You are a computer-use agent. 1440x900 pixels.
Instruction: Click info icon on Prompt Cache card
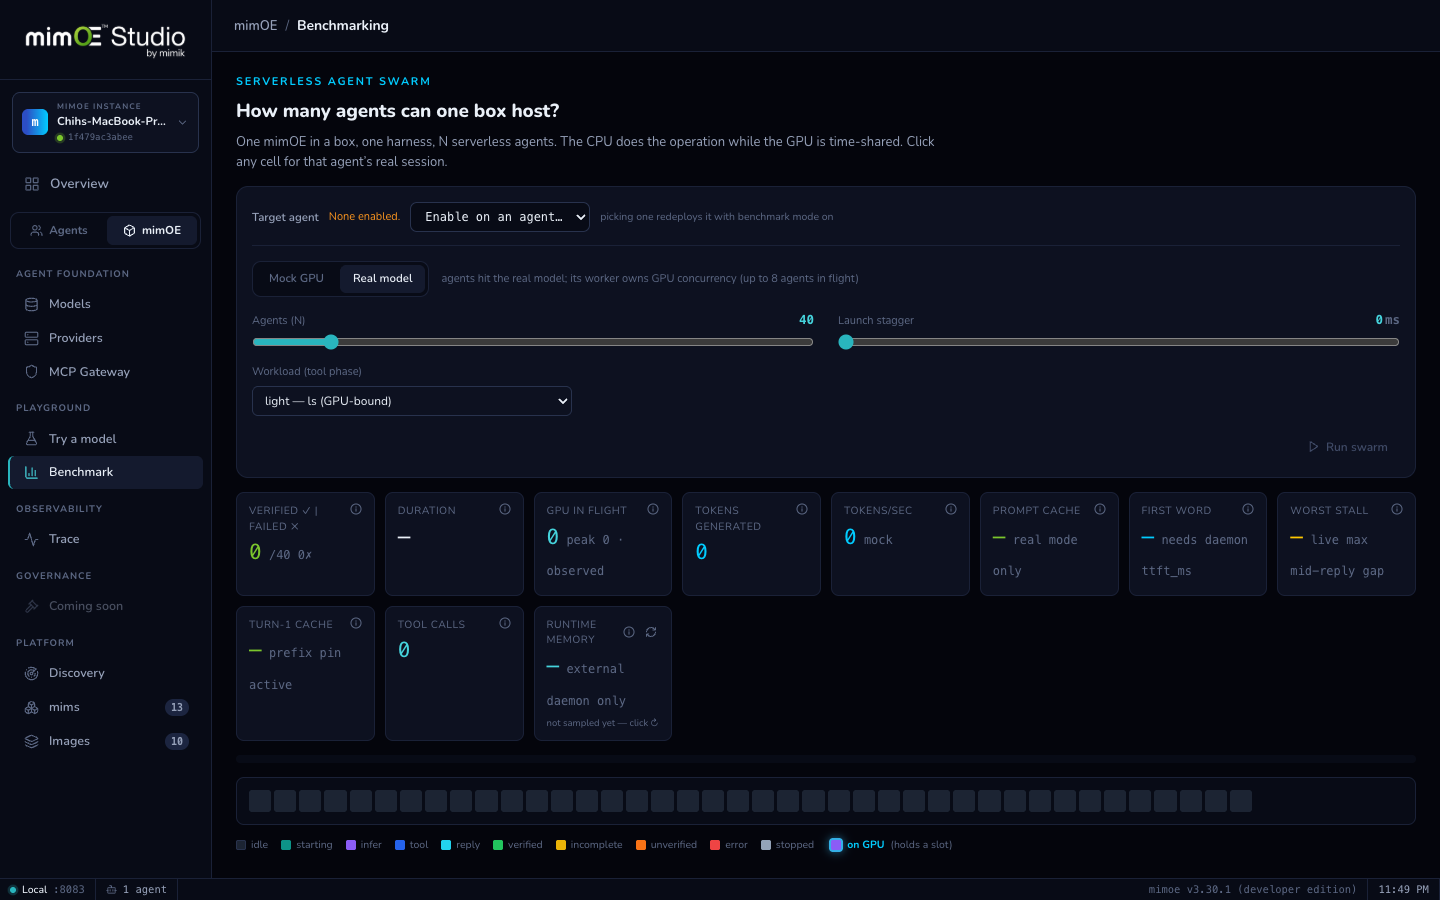[x=1100, y=509]
